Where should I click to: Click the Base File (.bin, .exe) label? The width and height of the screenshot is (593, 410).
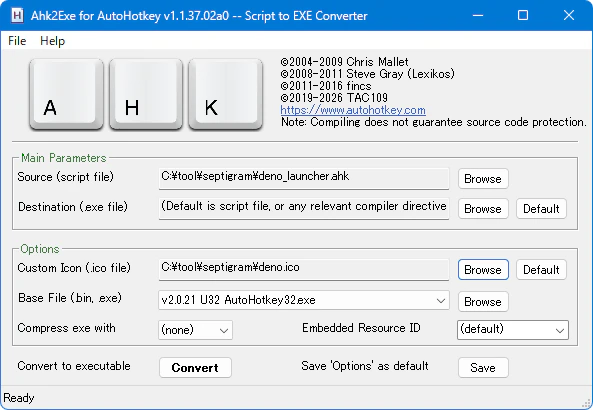(70, 298)
